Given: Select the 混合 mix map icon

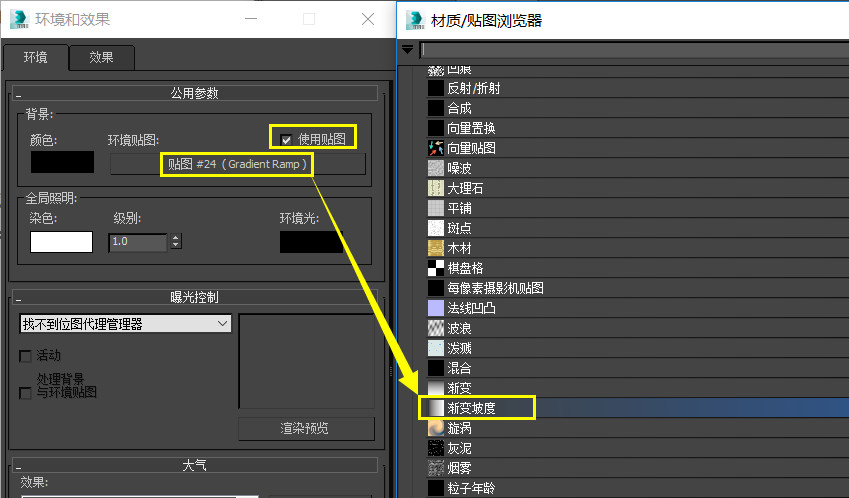Looking at the screenshot, I should pyautogui.click(x=436, y=368).
